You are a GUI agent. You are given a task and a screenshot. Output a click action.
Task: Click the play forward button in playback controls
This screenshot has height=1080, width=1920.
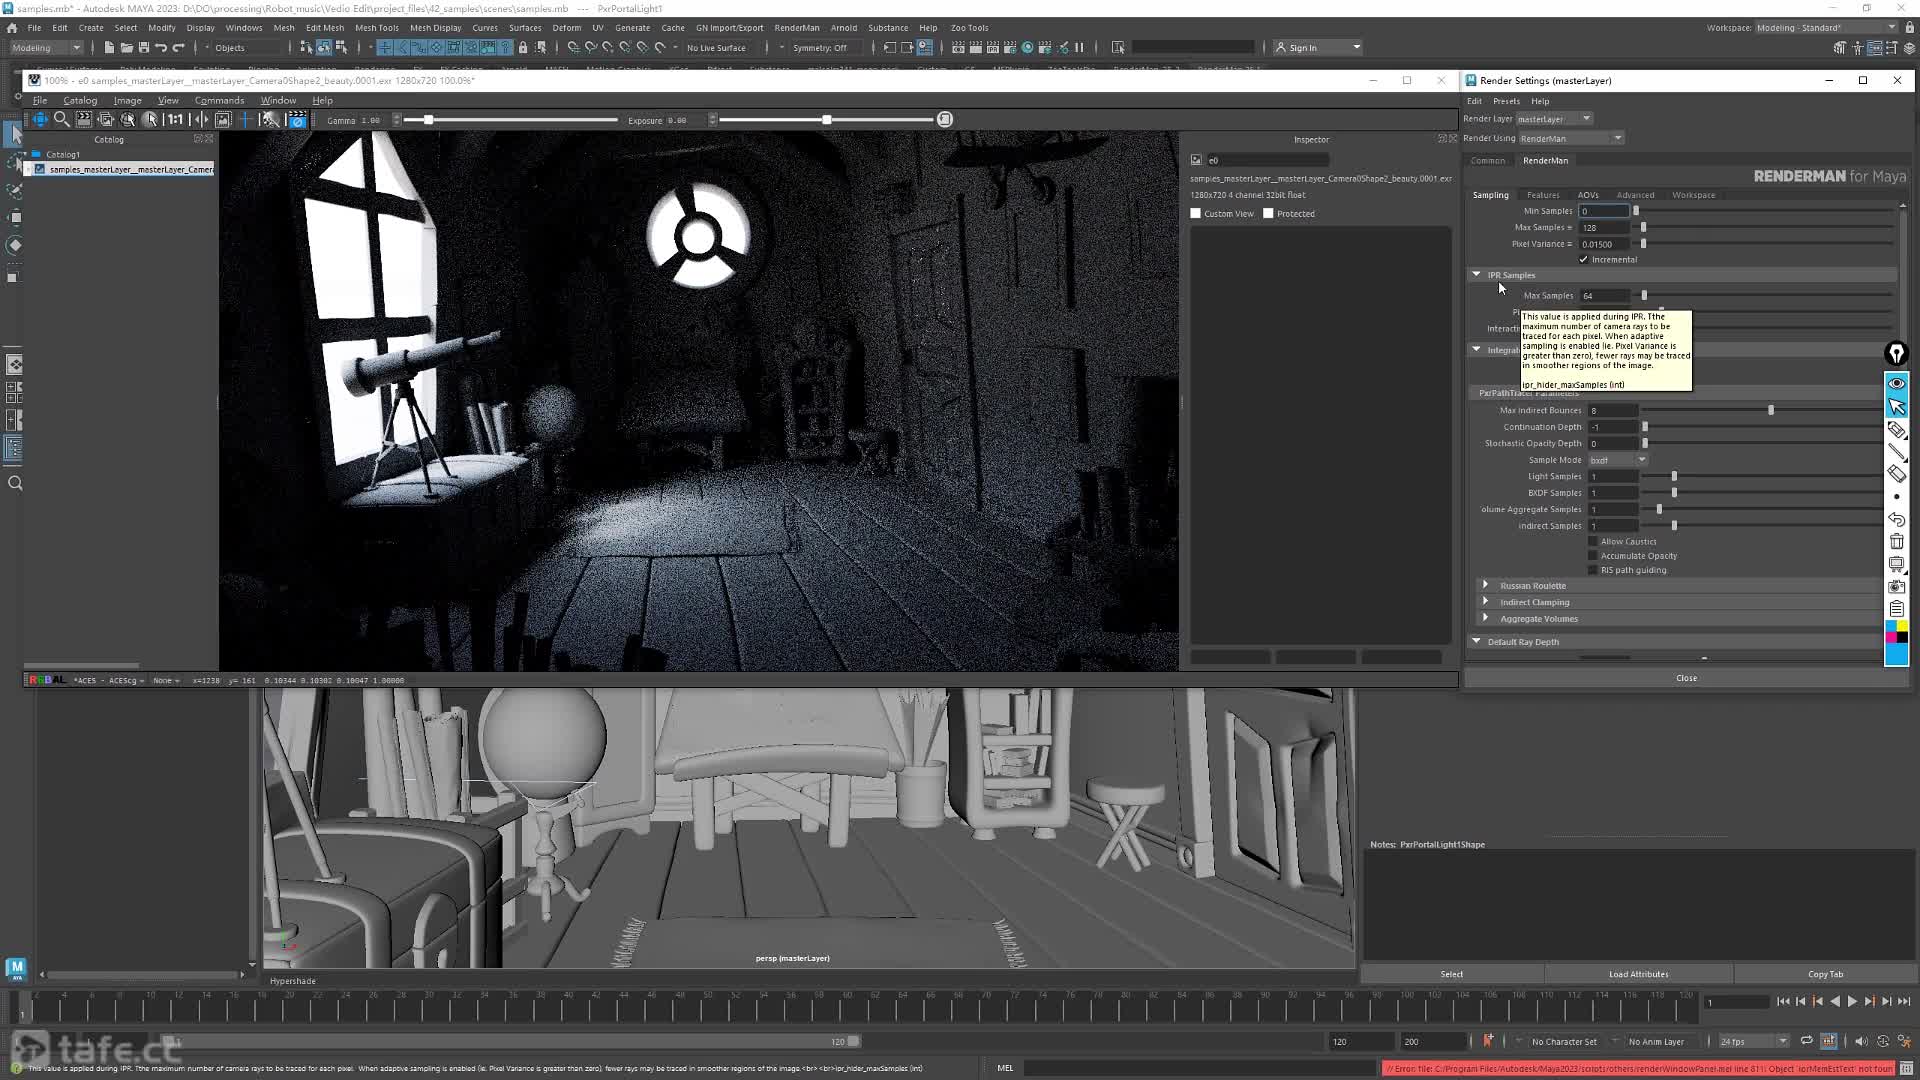click(x=1852, y=1001)
